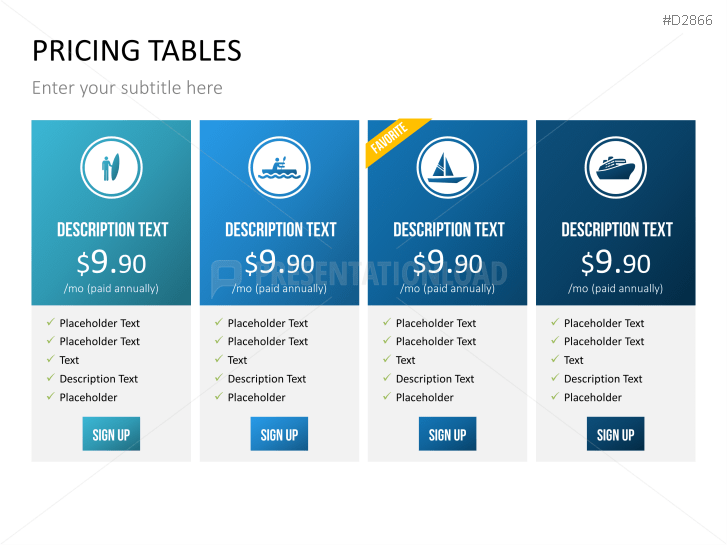Image resolution: width=727 pixels, height=545 pixels.
Task: Click first checkmark in first pricing card
Action: tap(50, 323)
